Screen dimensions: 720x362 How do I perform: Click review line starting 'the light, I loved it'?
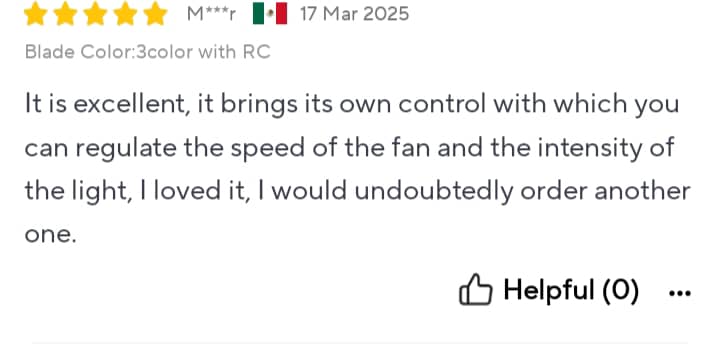coord(357,191)
